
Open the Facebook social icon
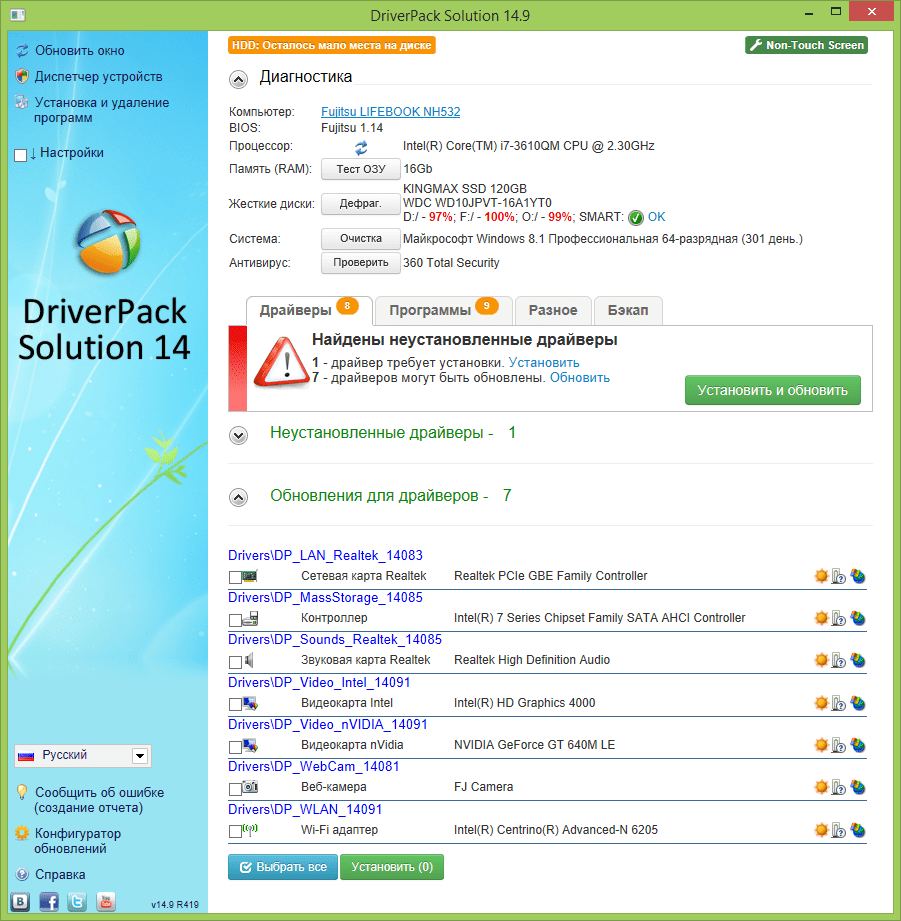tap(49, 901)
